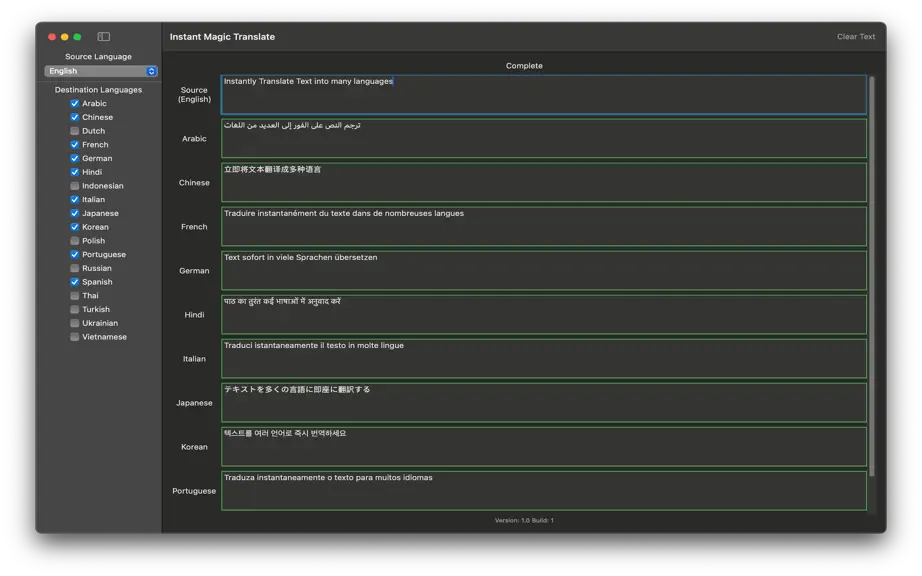Click the translations list vertical scrollbar
The width and height of the screenshot is (922, 576).
[871, 276]
